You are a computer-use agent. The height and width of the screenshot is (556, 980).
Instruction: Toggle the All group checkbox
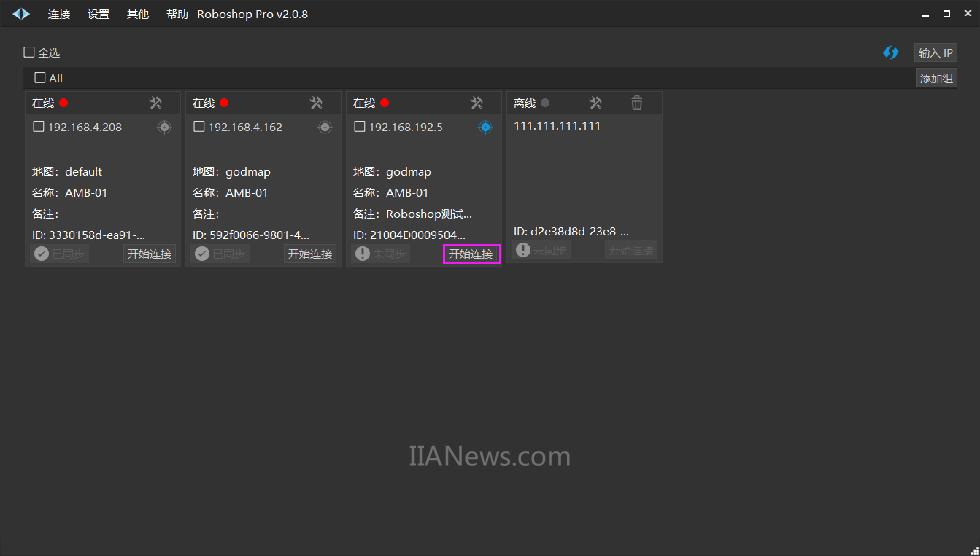(40, 78)
